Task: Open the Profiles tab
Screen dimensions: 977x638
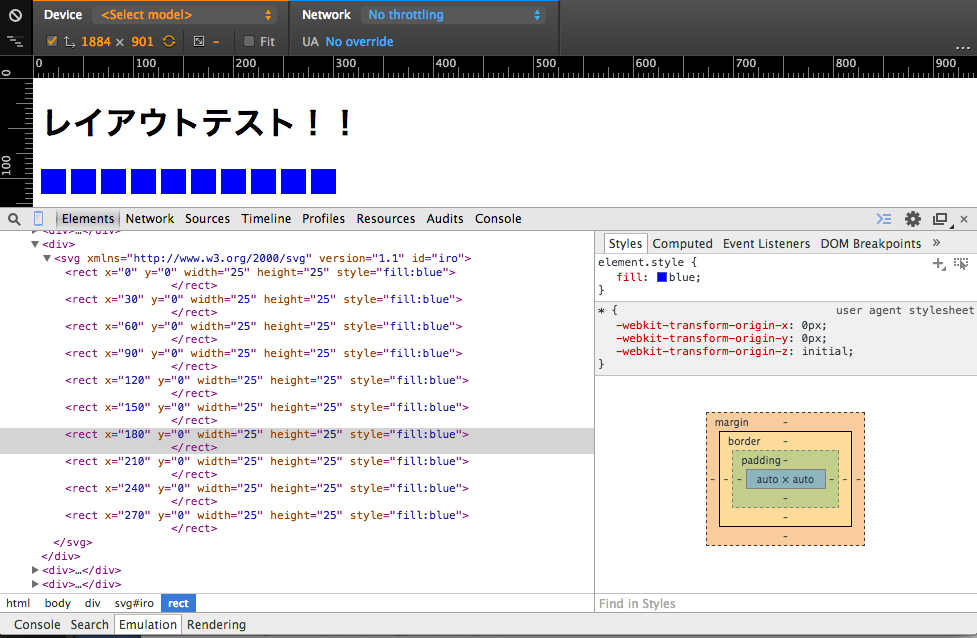Action: (323, 219)
